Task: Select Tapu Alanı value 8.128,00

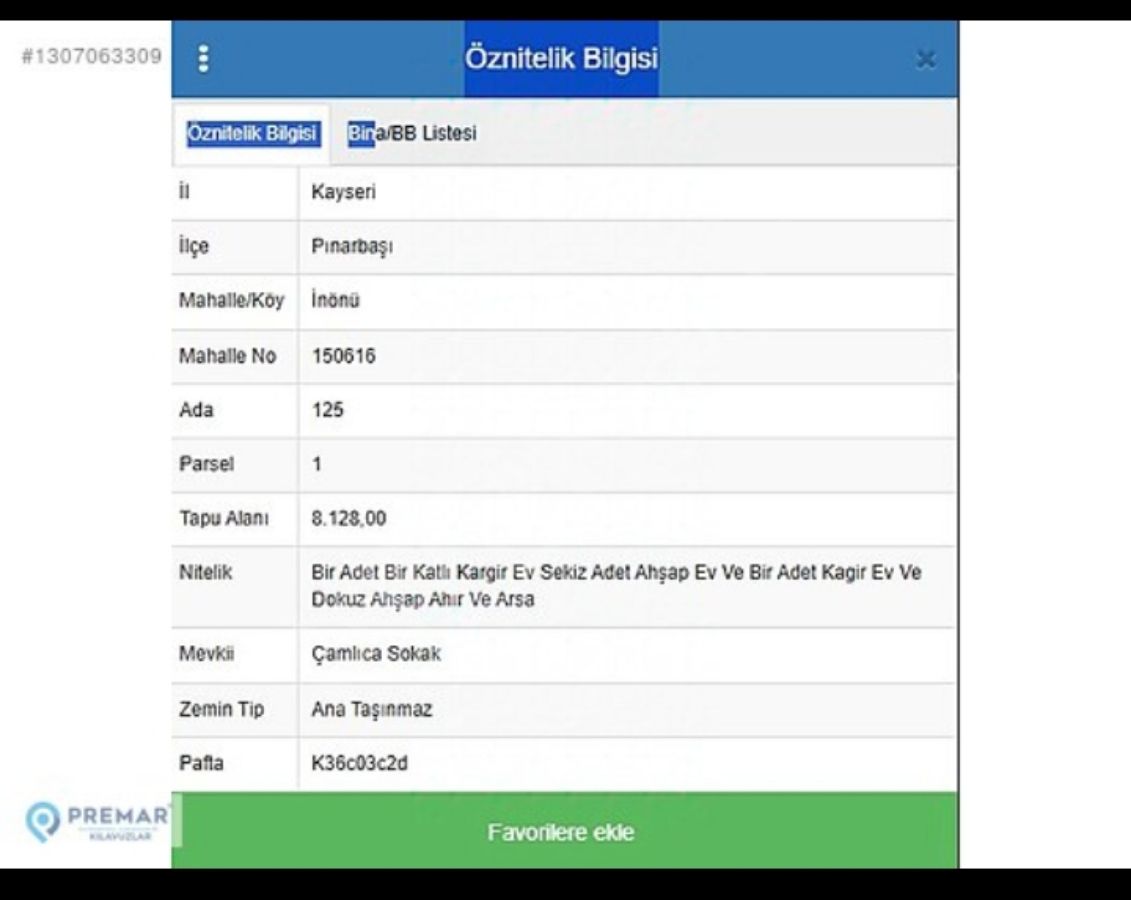Action: click(349, 519)
